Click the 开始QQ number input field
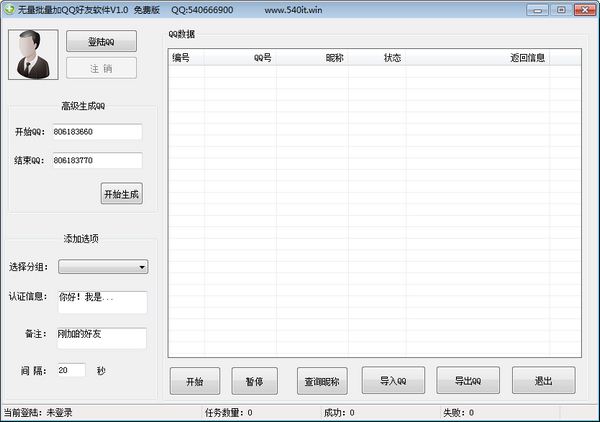 click(x=97, y=132)
